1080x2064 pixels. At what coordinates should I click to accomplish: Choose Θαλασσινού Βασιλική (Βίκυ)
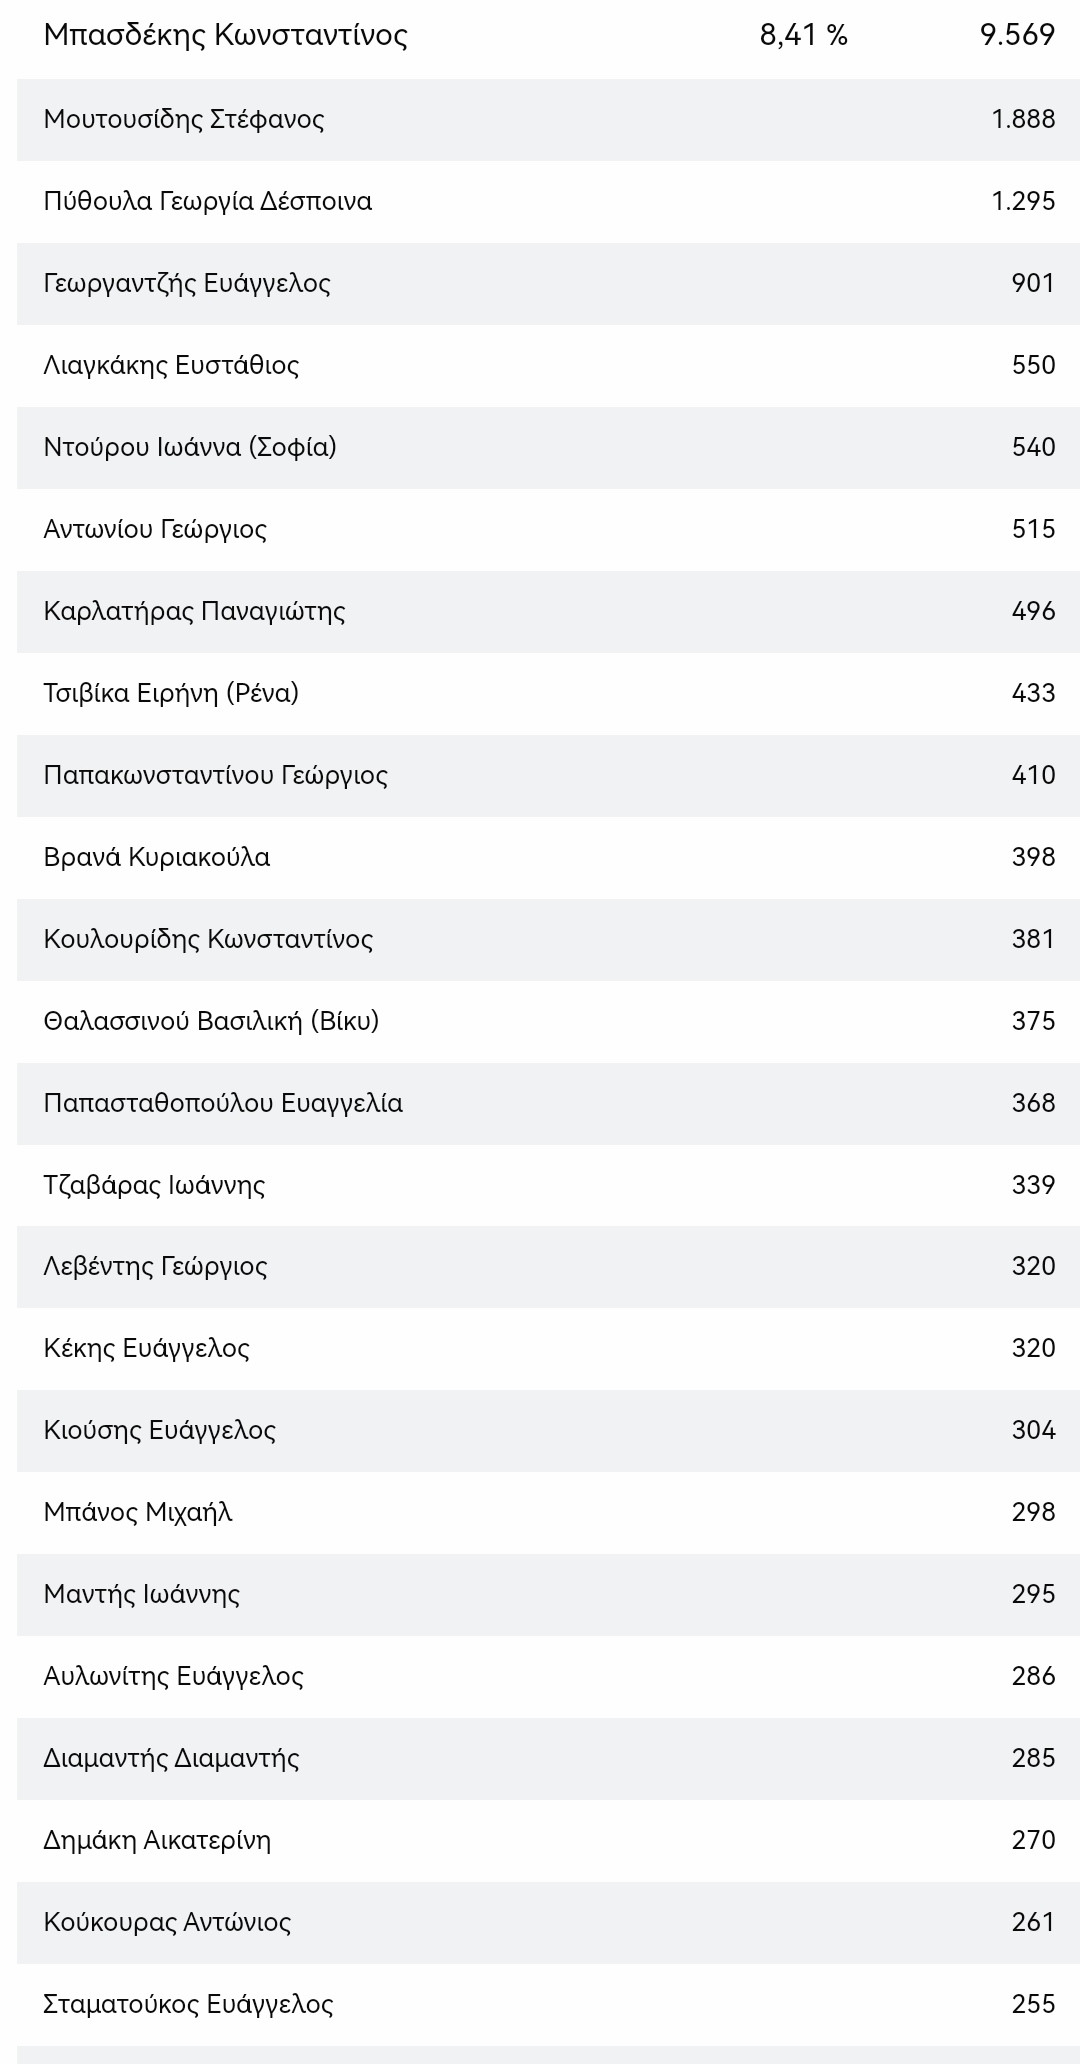tap(211, 1021)
